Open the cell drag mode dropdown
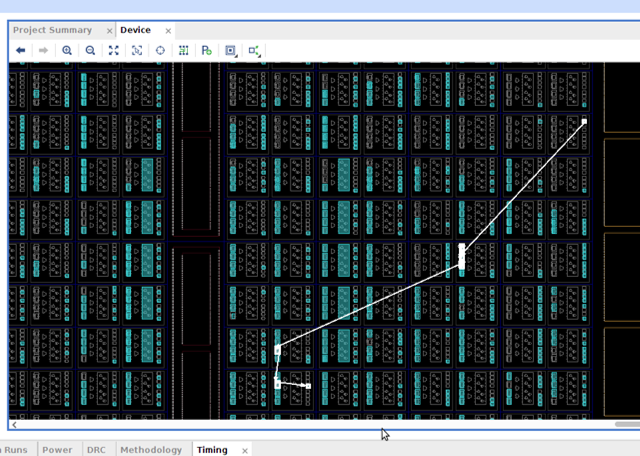The height and width of the screenshot is (456, 640). 231,51
